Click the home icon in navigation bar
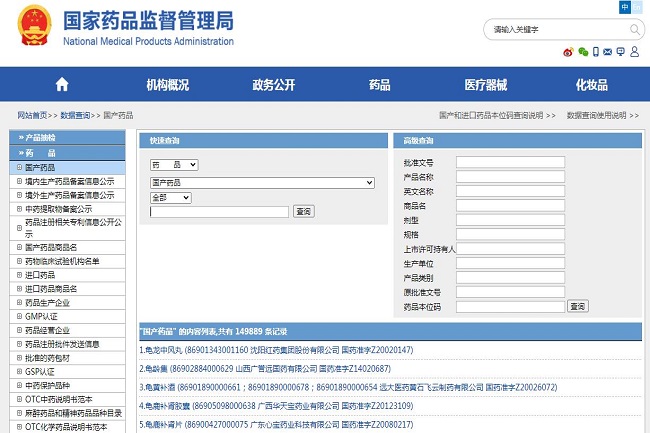650x433 pixels. [x=62, y=85]
